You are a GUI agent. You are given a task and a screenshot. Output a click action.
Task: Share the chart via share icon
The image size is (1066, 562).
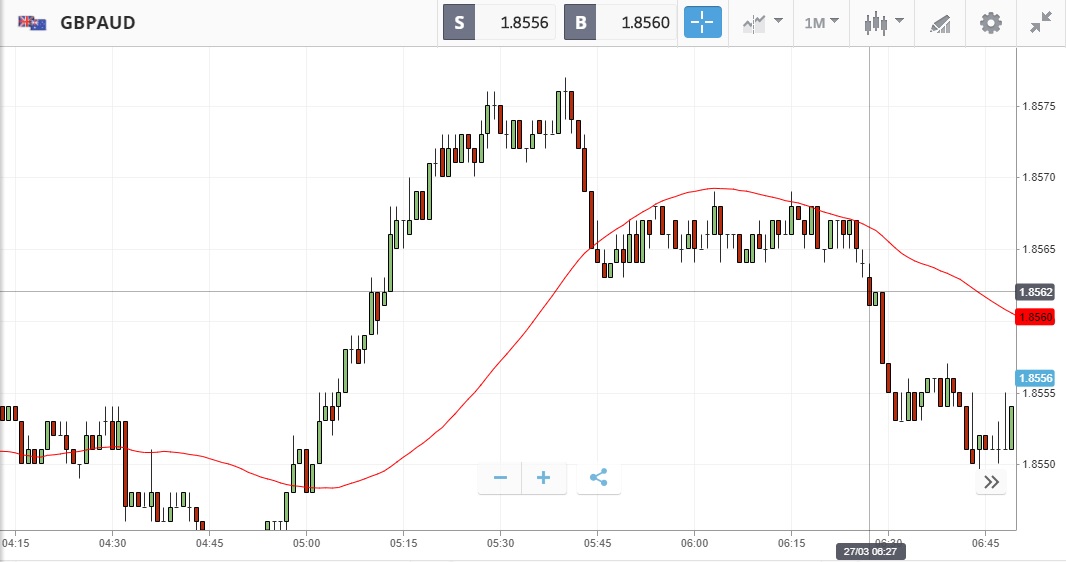[598, 478]
